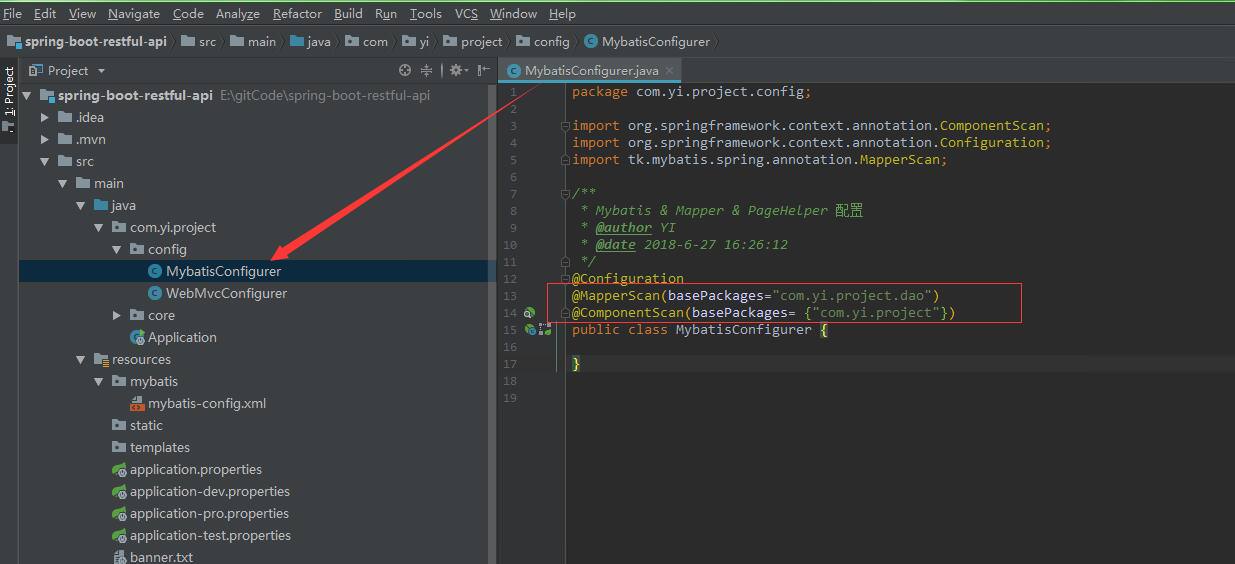Viewport: 1235px width, 564px height.
Task: Open the Navigate menu
Action: (134, 13)
